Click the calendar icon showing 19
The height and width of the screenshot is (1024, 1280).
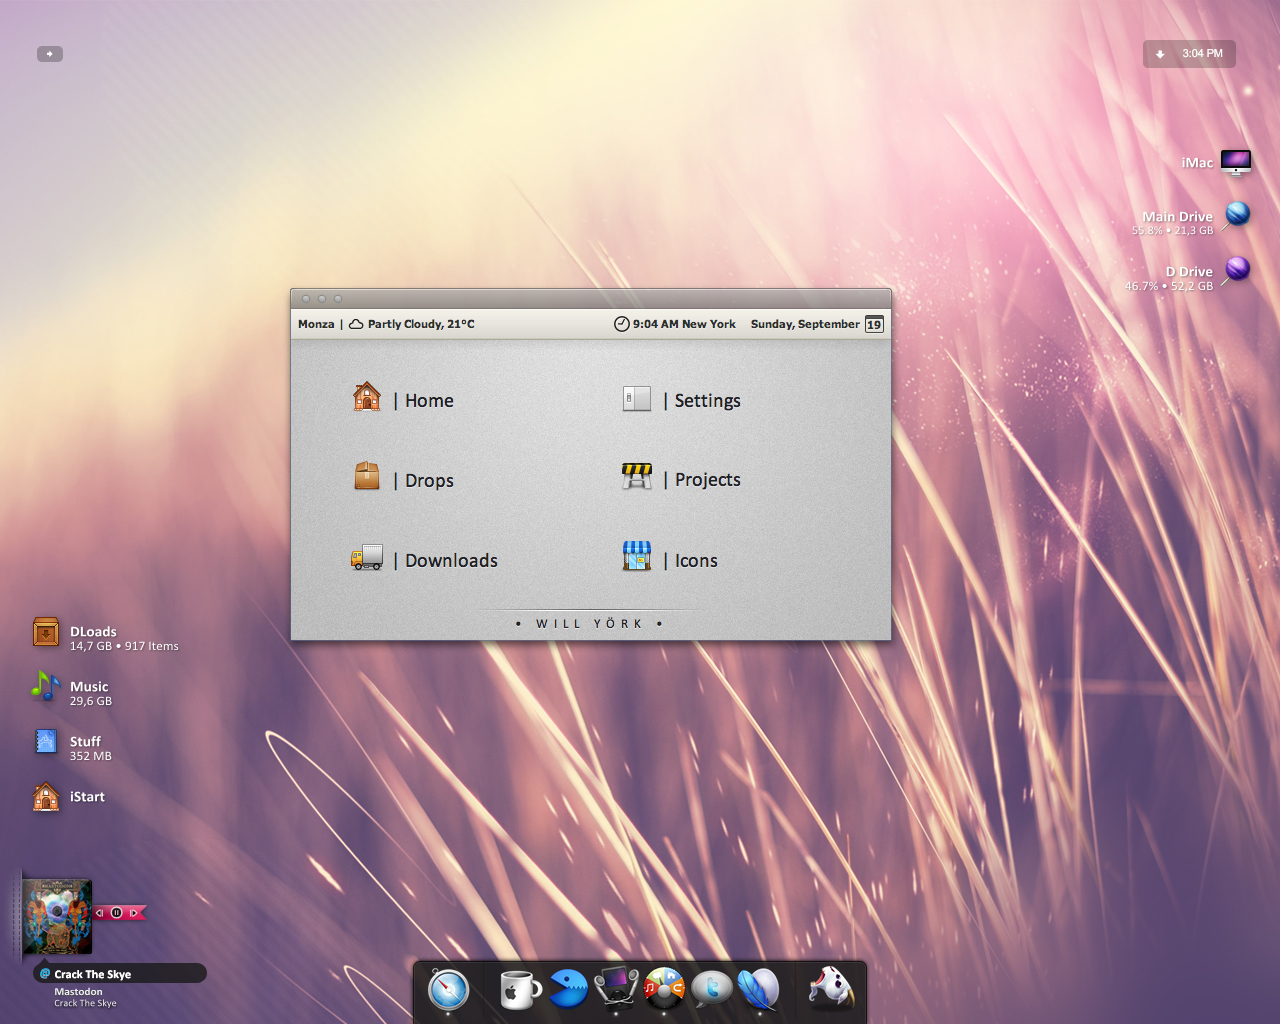(x=874, y=324)
